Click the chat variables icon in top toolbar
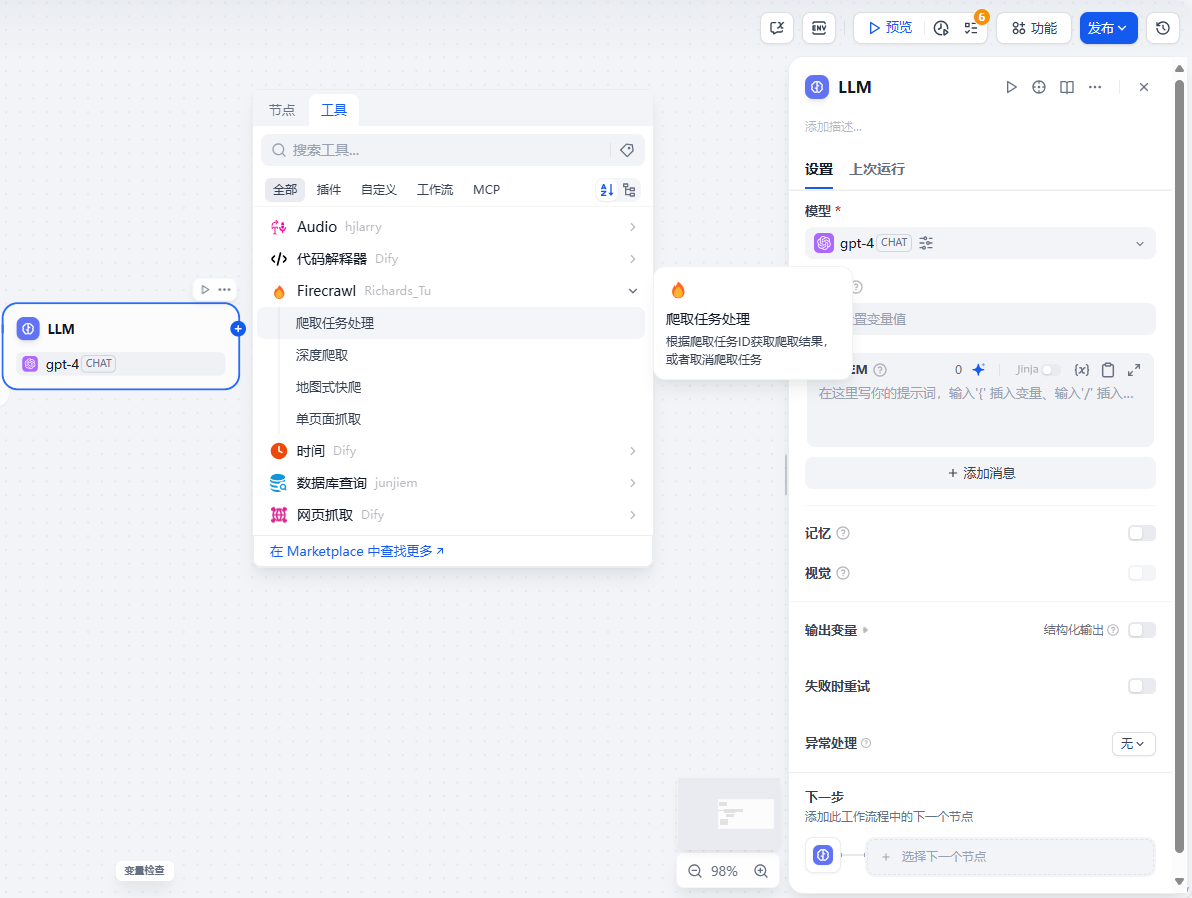The image size is (1192, 898). coord(777,28)
